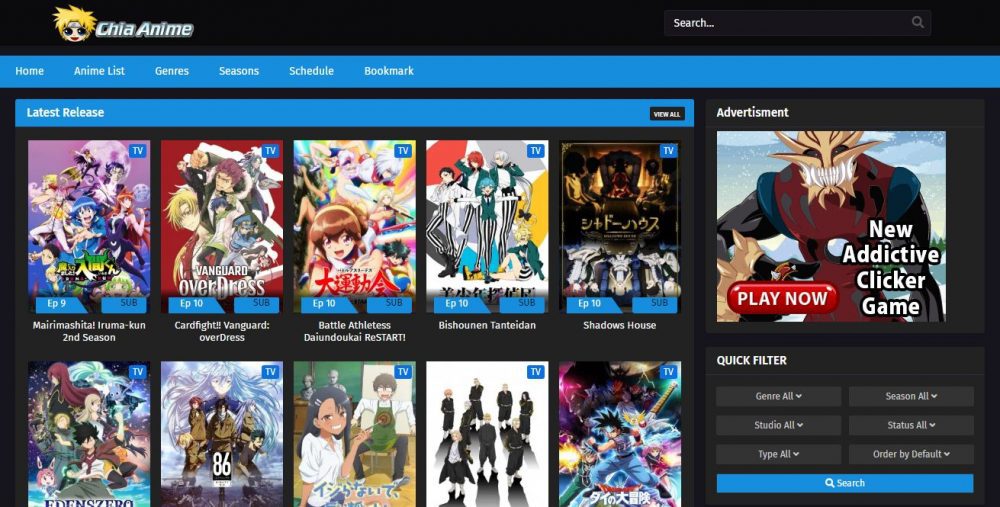Click blue Search button in Quick Filter
The image size is (1000, 507).
click(x=844, y=483)
